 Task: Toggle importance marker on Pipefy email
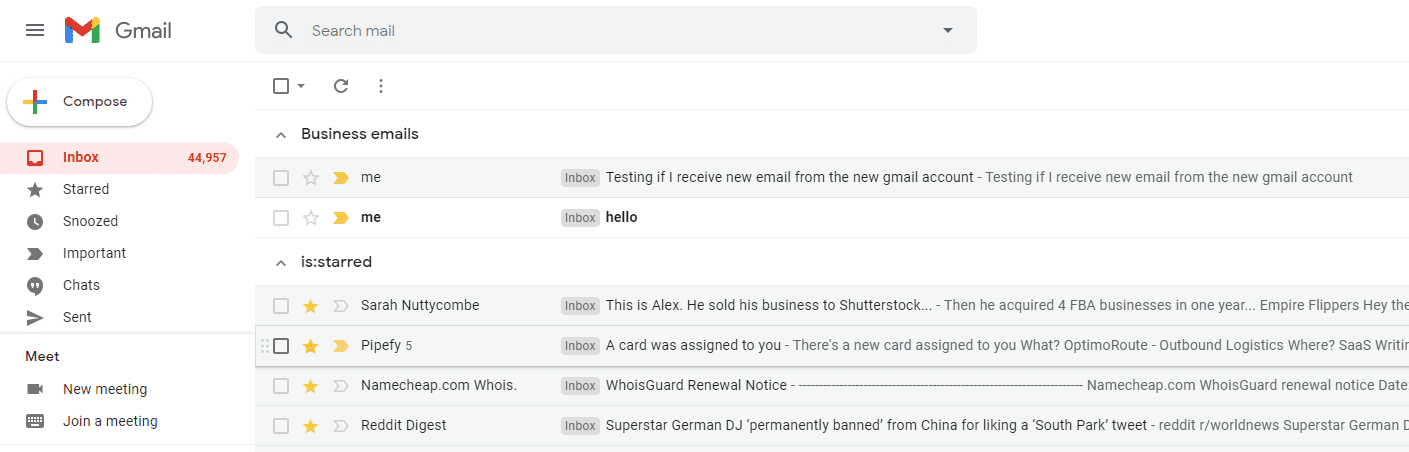point(340,346)
